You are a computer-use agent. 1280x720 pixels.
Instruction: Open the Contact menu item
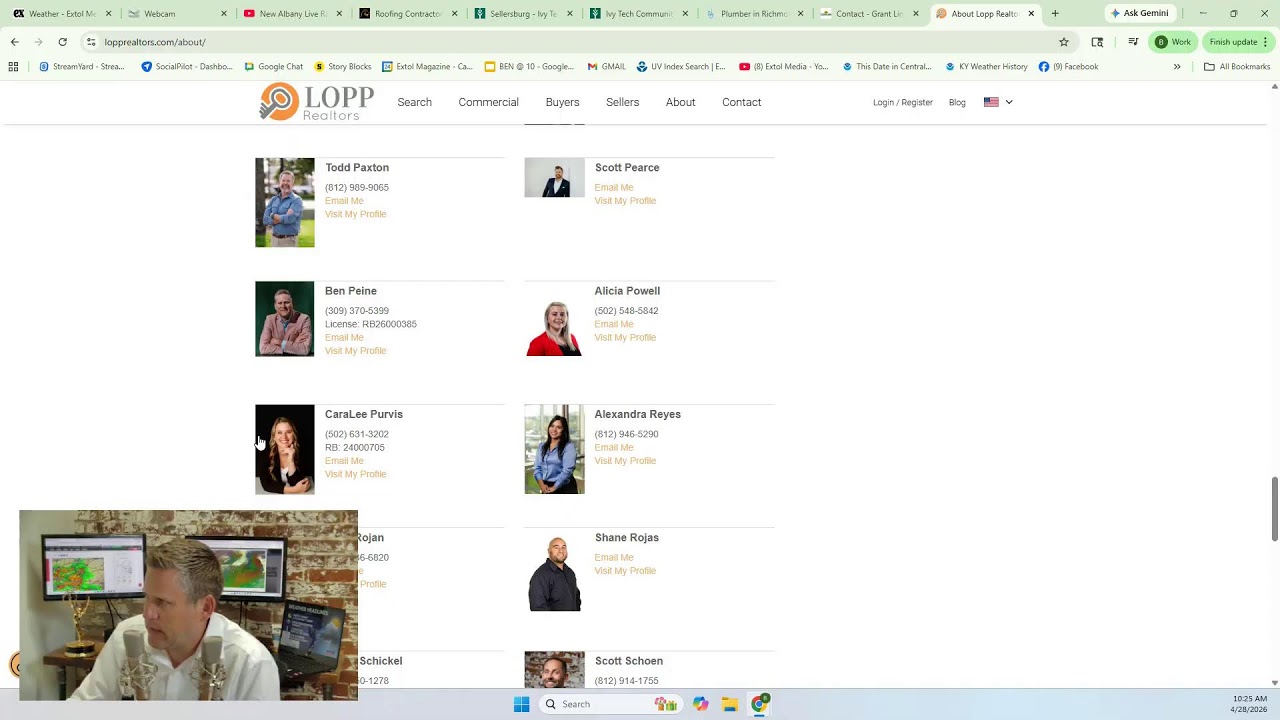[741, 102]
